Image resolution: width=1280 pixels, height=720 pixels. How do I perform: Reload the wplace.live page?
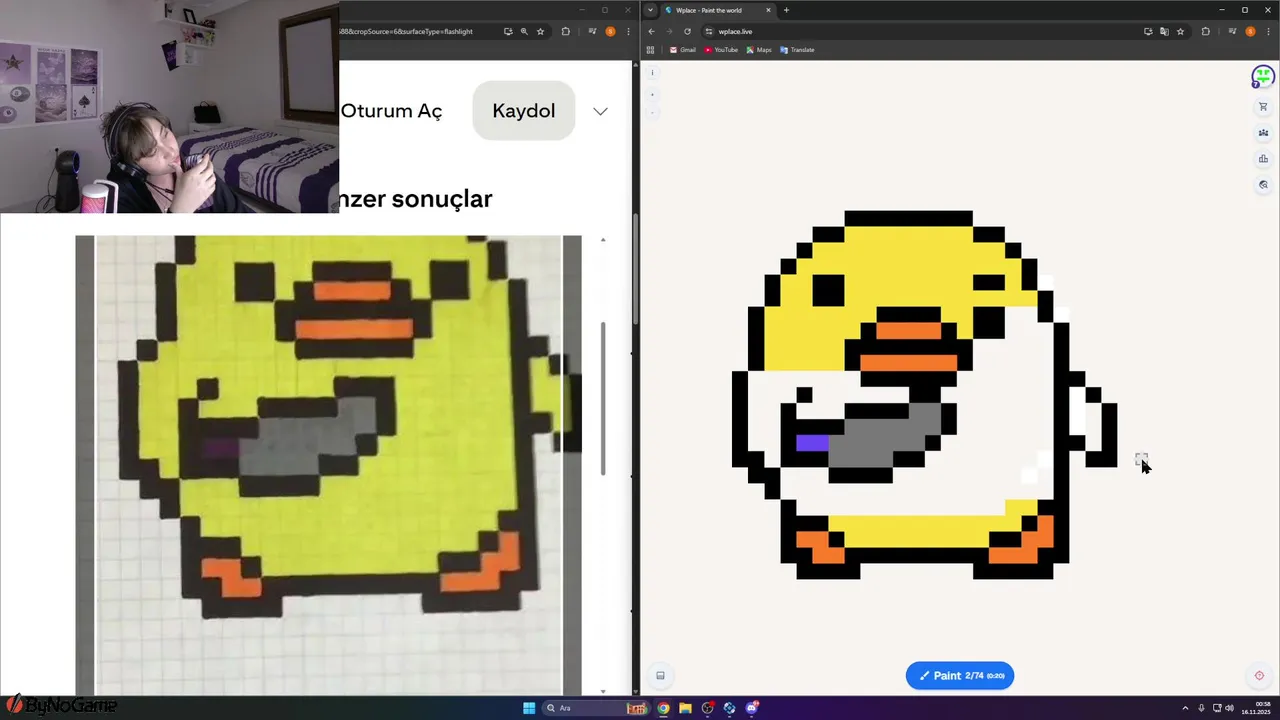click(687, 31)
